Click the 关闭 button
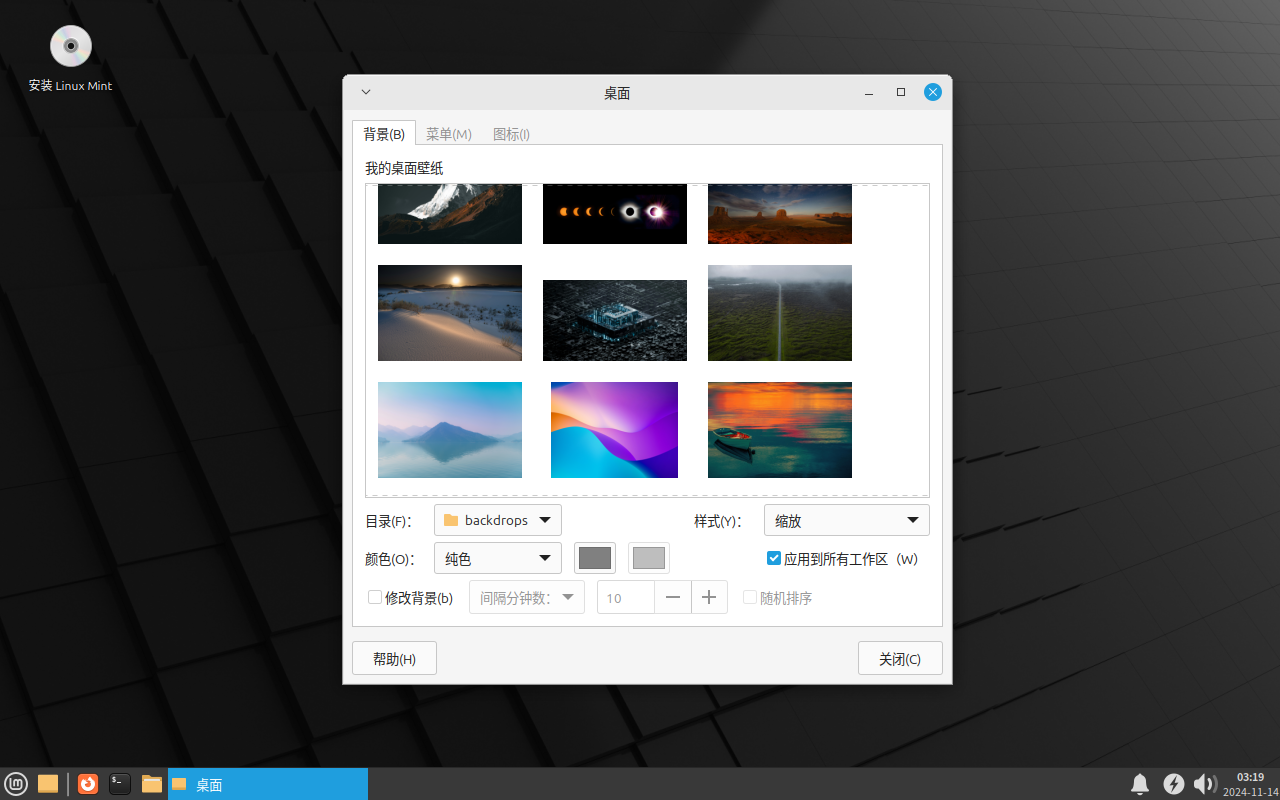 pos(900,658)
